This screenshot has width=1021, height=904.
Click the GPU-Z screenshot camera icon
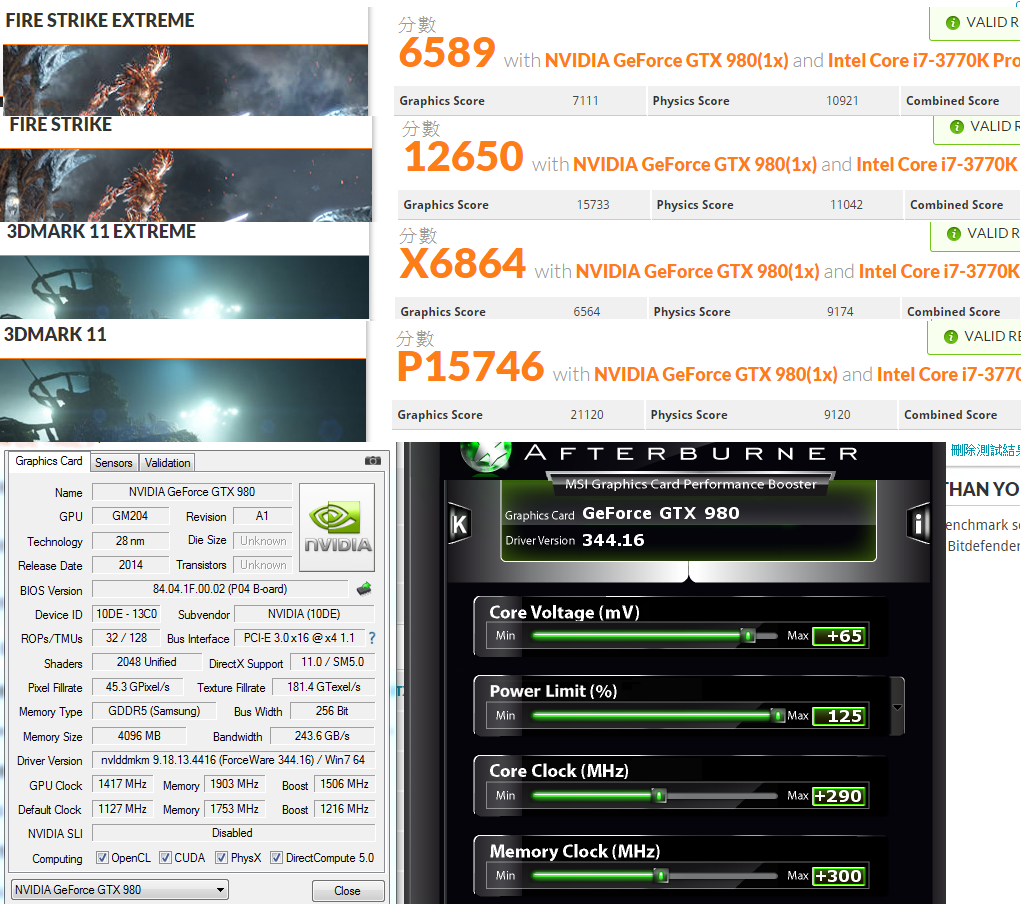point(372,460)
